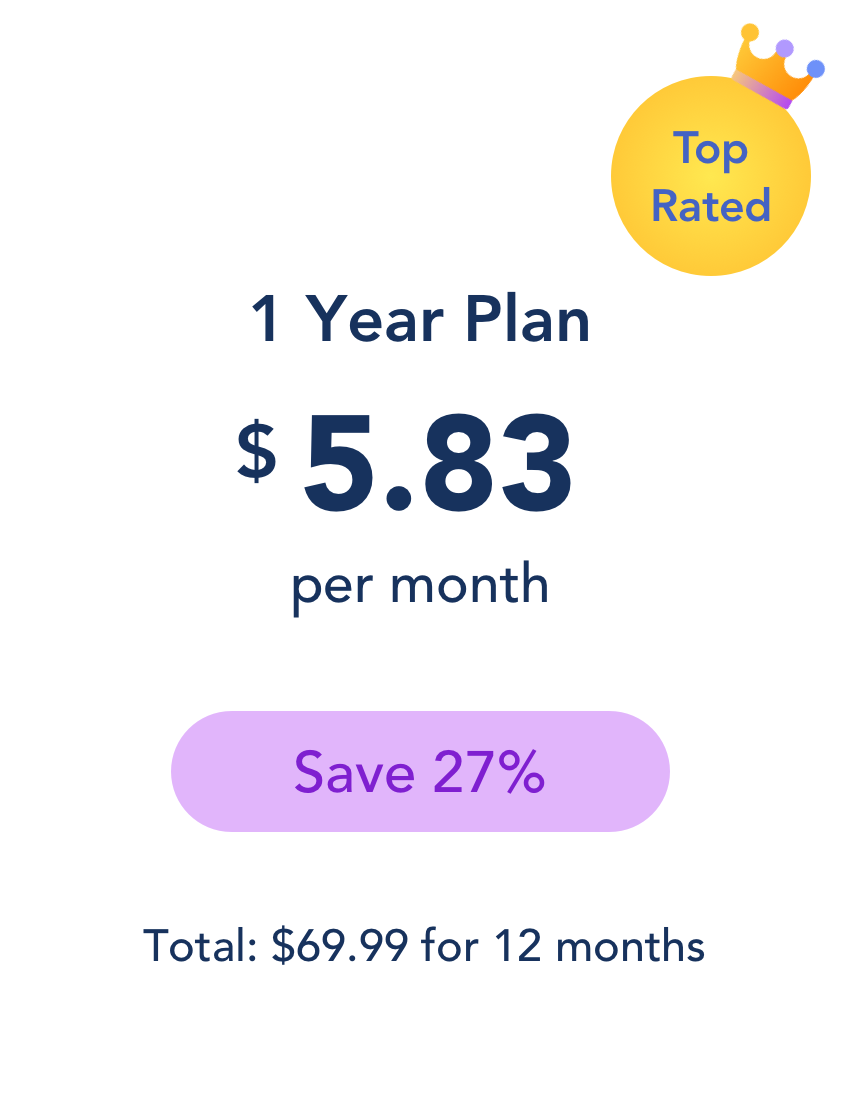Viewport: 850px width, 1100px height.
Task: Click the 27% figure in the pill
Action: (x=489, y=772)
